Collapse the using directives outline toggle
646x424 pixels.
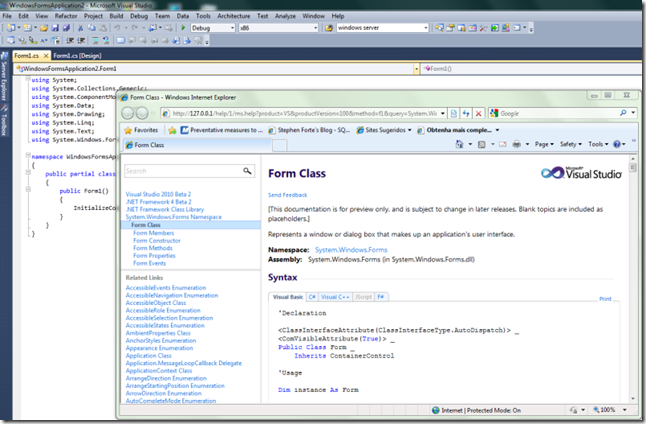click(x=28, y=78)
